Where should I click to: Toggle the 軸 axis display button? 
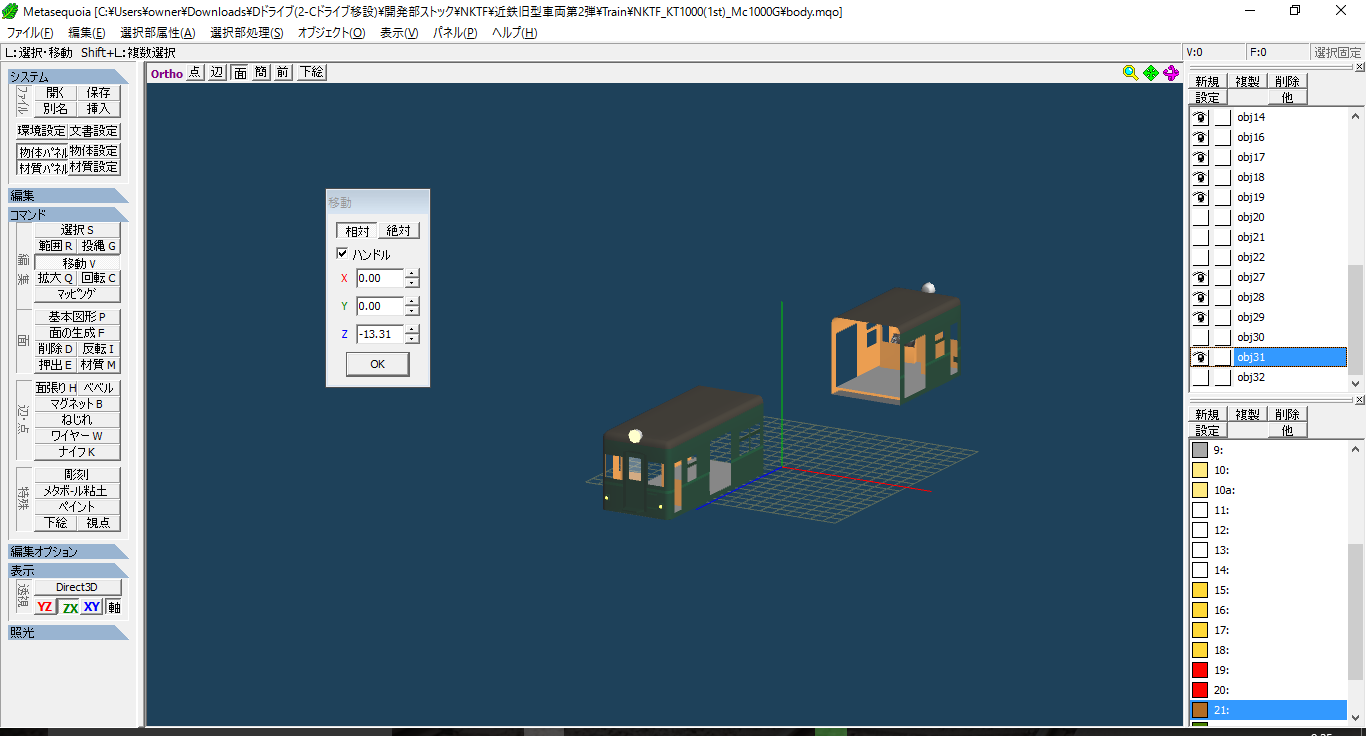coord(114,607)
